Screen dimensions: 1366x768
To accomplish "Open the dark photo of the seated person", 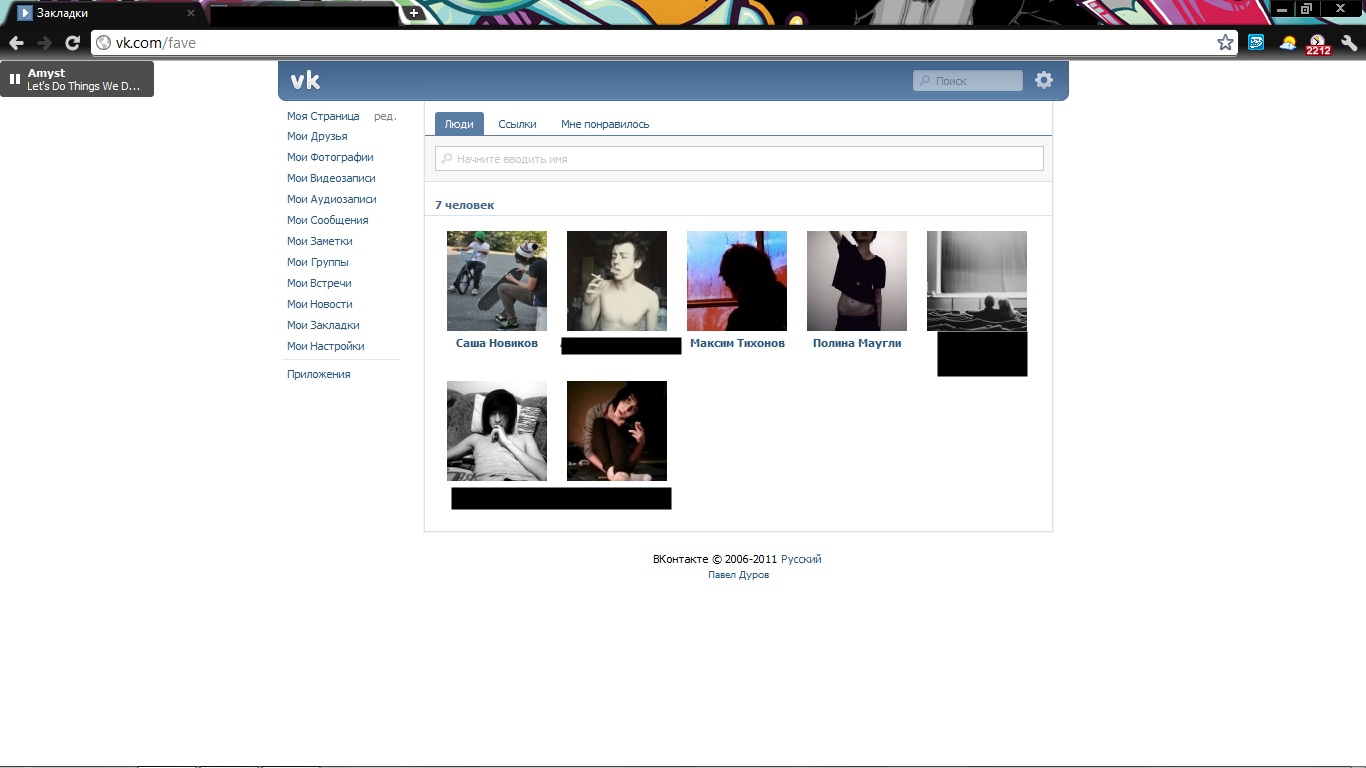I will [617, 431].
